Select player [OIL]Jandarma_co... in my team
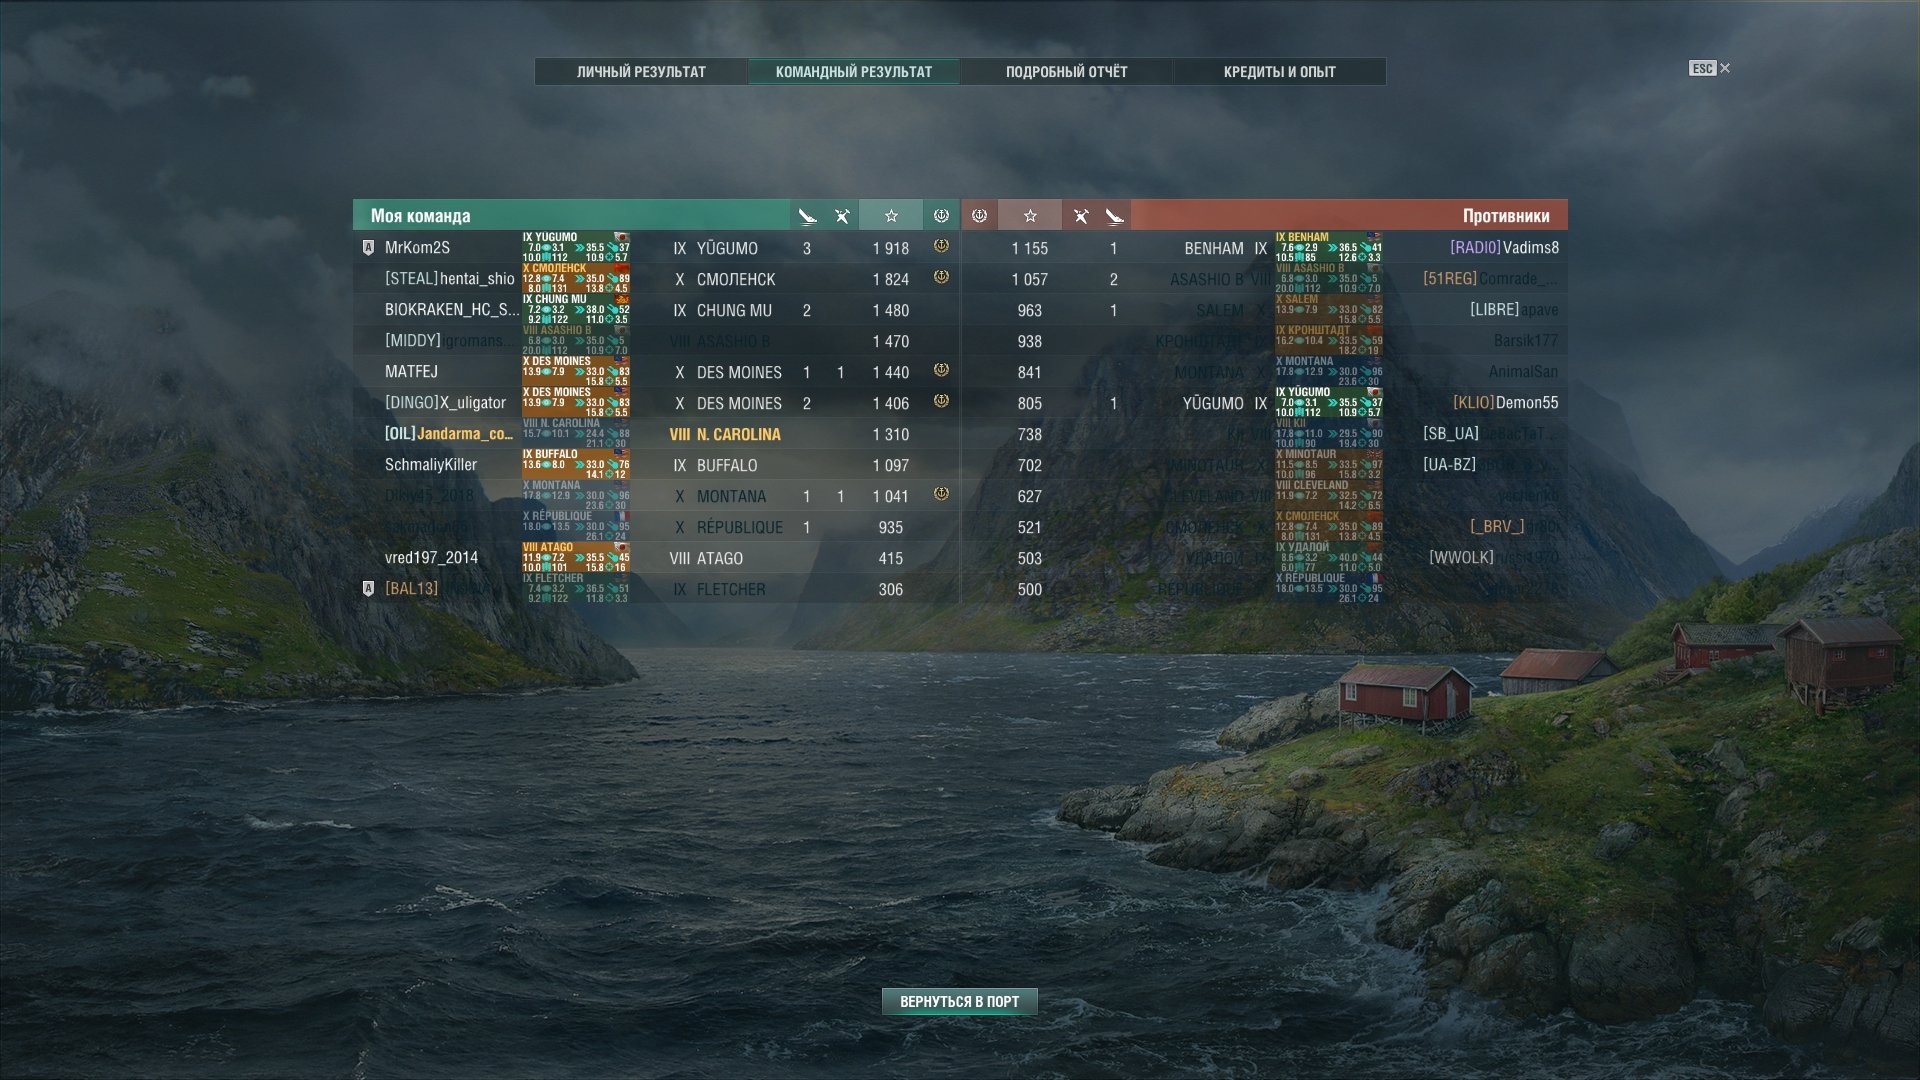The width and height of the screenshot is (1920, 1080). pyautogui.click(x=449, y=434)
